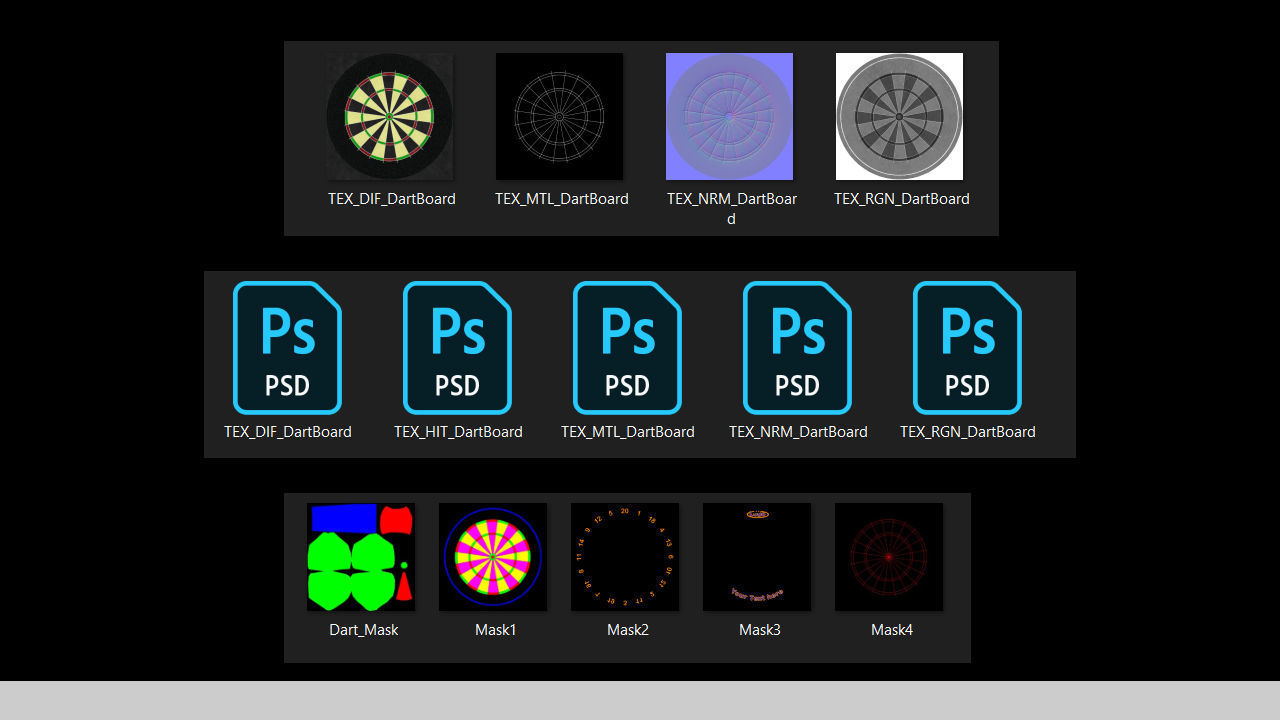Click the TEX_MTL_DartBoard label under the wireframe image
1280x720 pixels.
(562, 199)
